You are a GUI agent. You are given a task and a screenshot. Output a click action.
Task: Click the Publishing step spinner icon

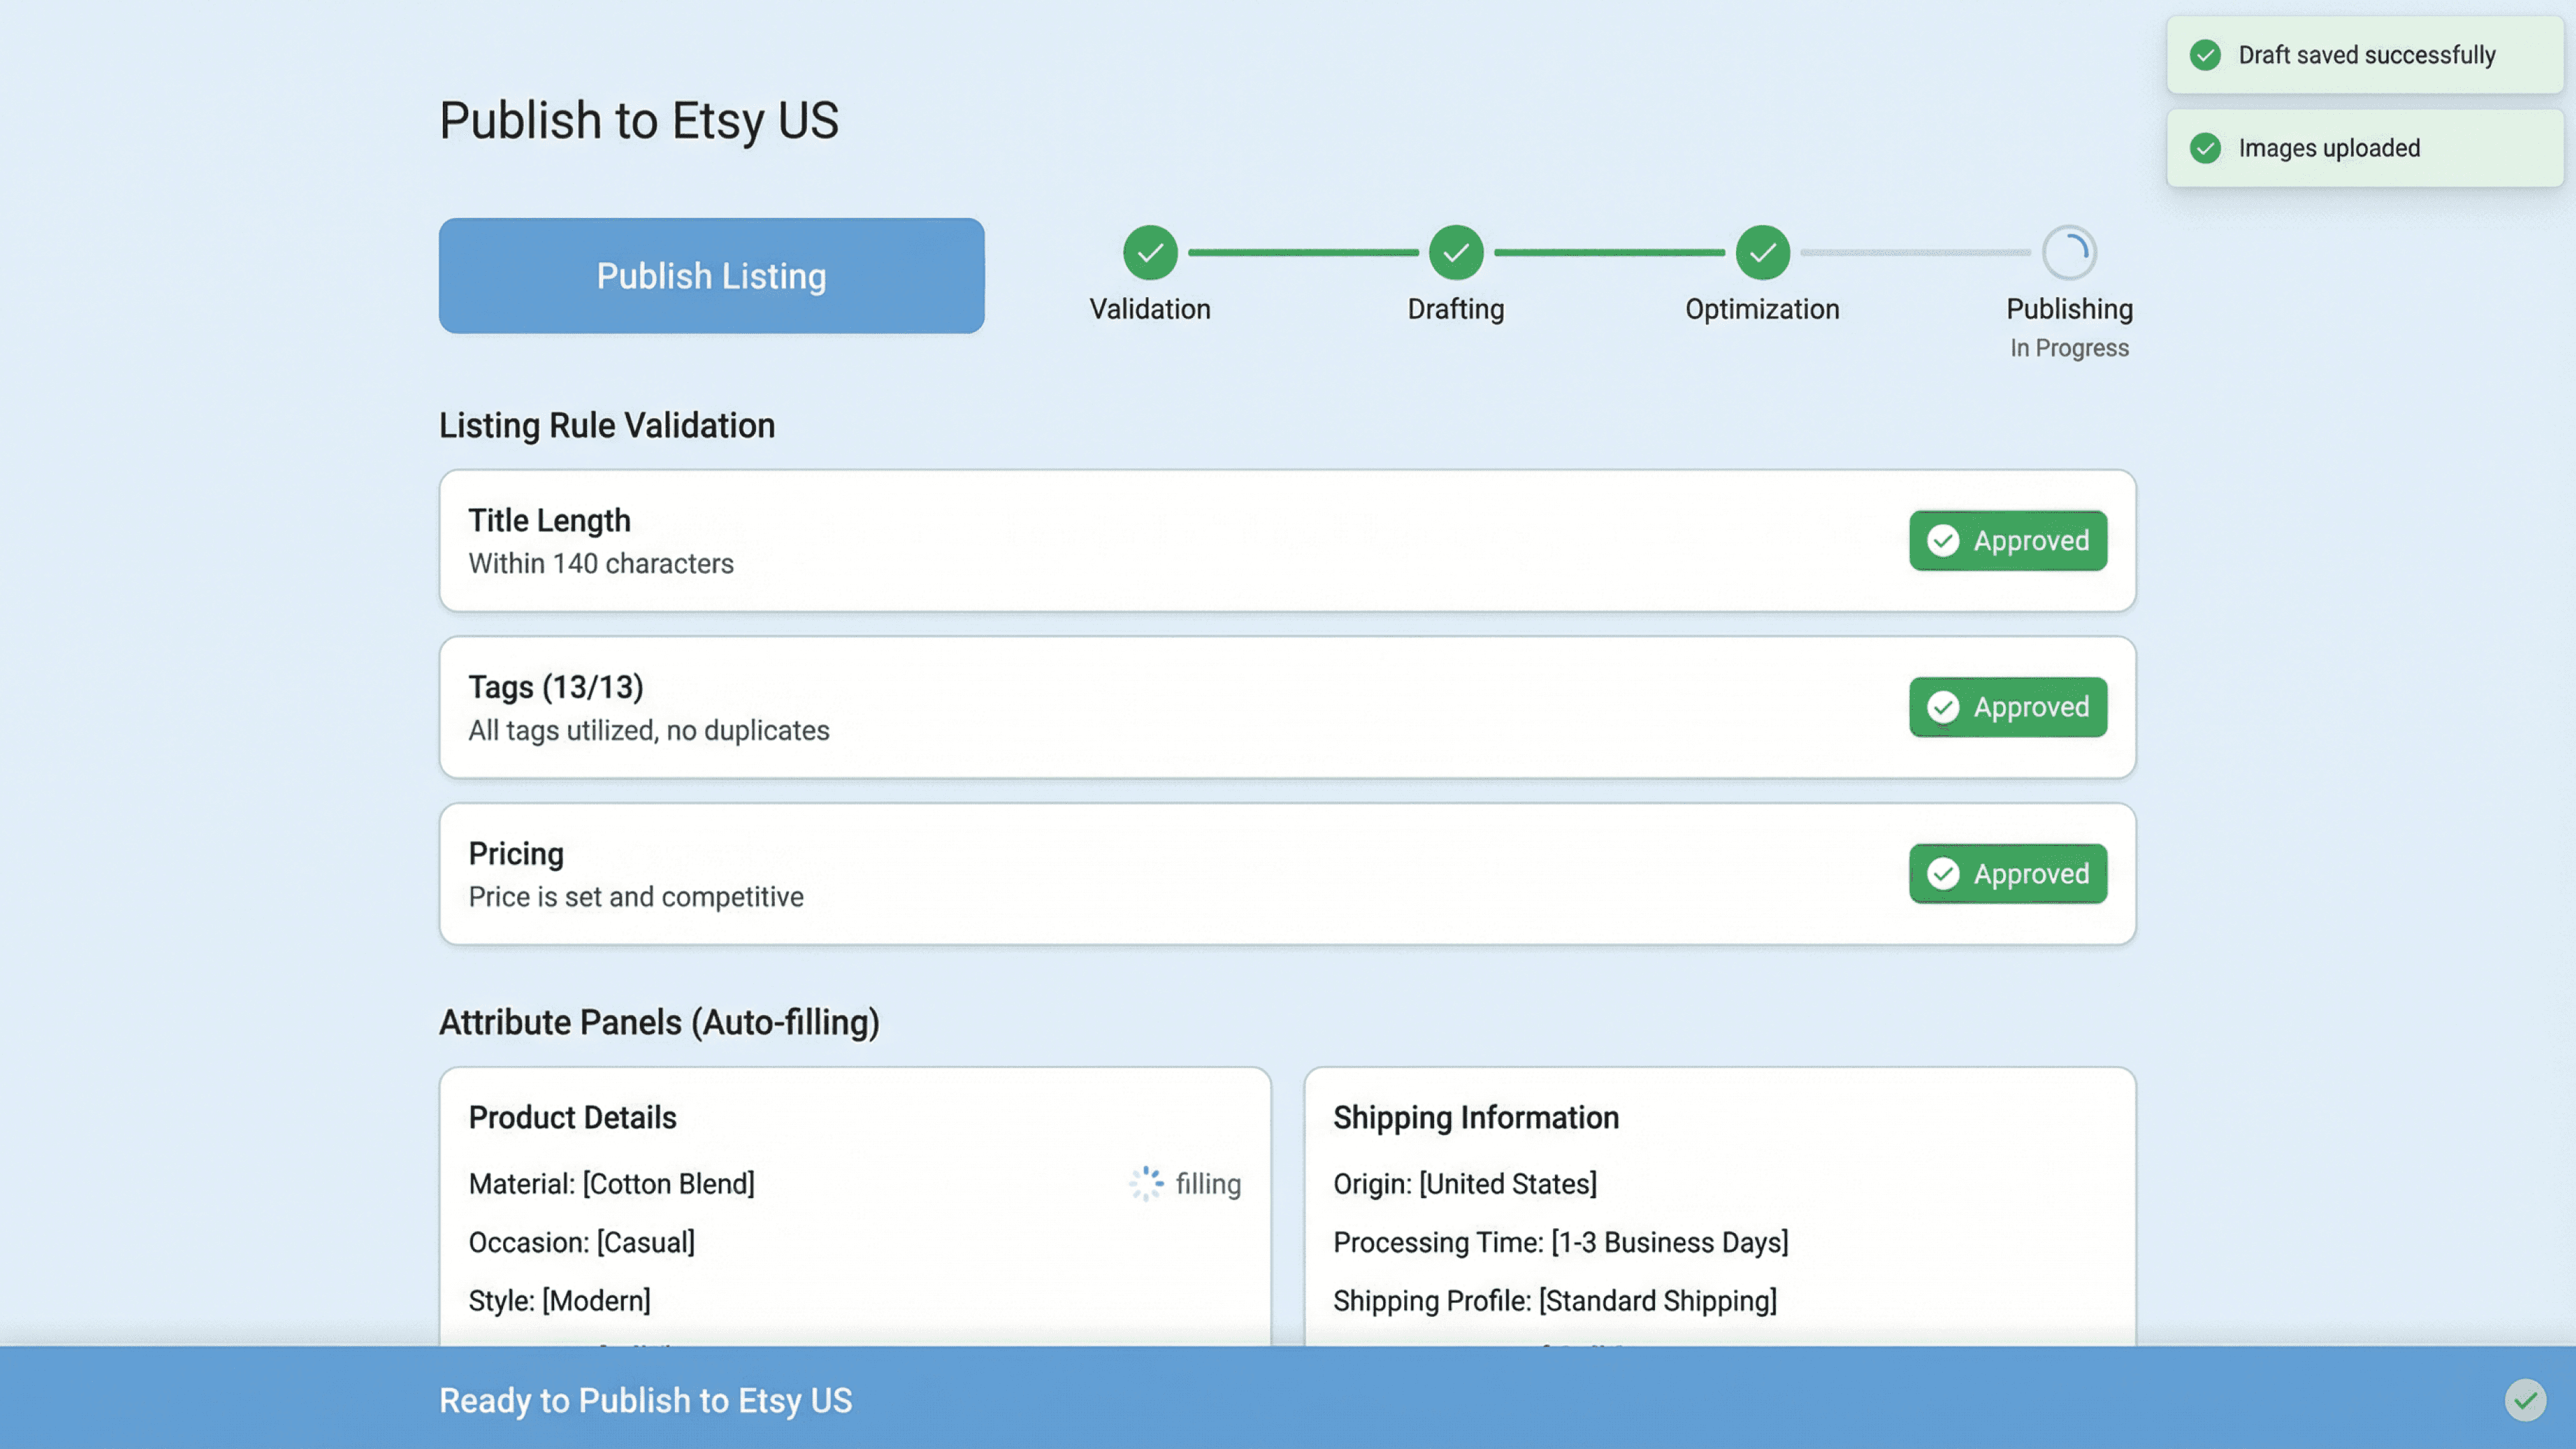[2069, 252]
